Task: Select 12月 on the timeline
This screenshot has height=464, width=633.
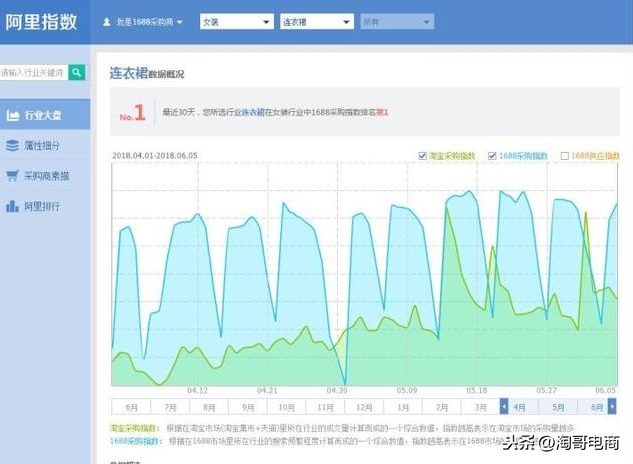Action: click(x=364, y=407)
